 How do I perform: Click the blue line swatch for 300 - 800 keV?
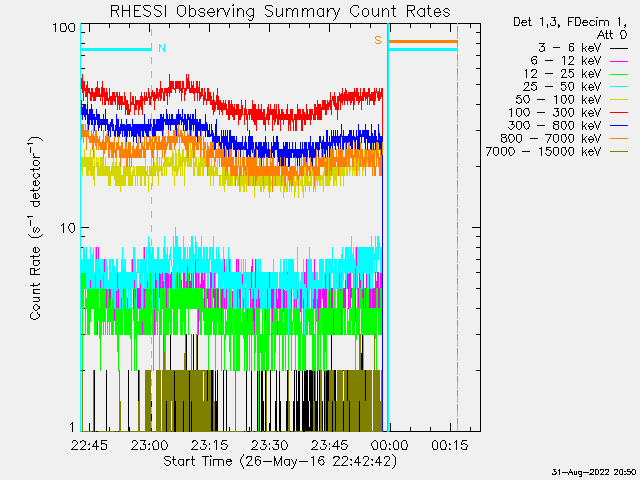[619, 127]
